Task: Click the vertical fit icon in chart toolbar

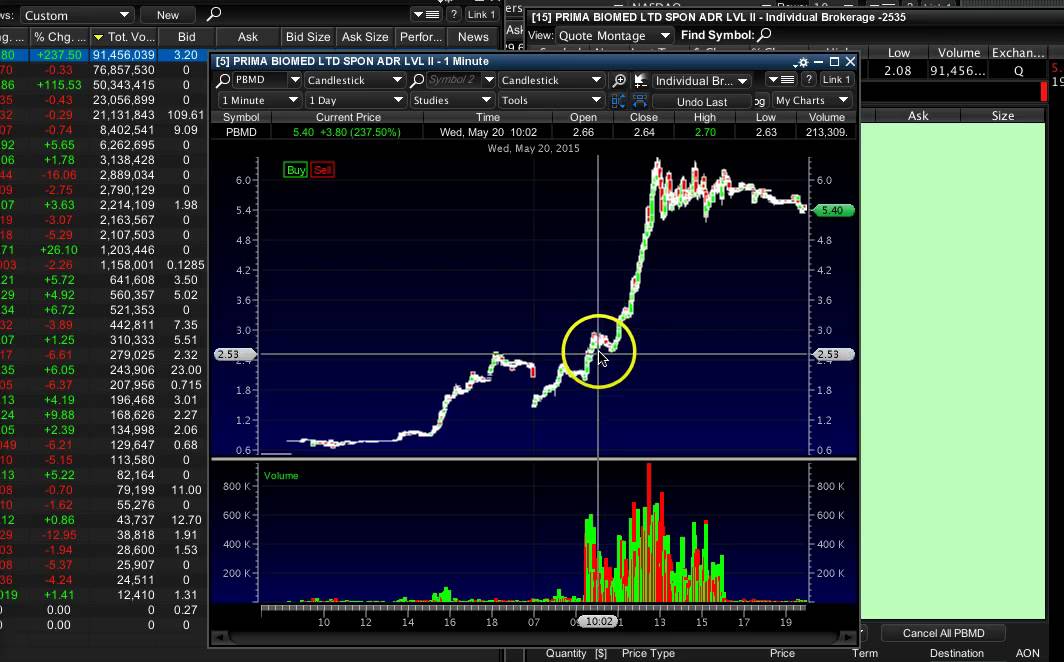Action: coord(618,101)
